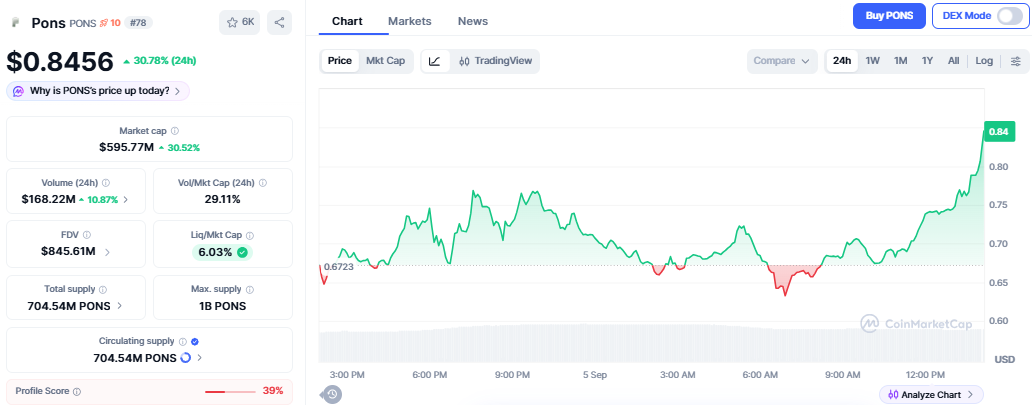
Task: Click the green 0.84 current price label
Action: [x=998, y=132]
